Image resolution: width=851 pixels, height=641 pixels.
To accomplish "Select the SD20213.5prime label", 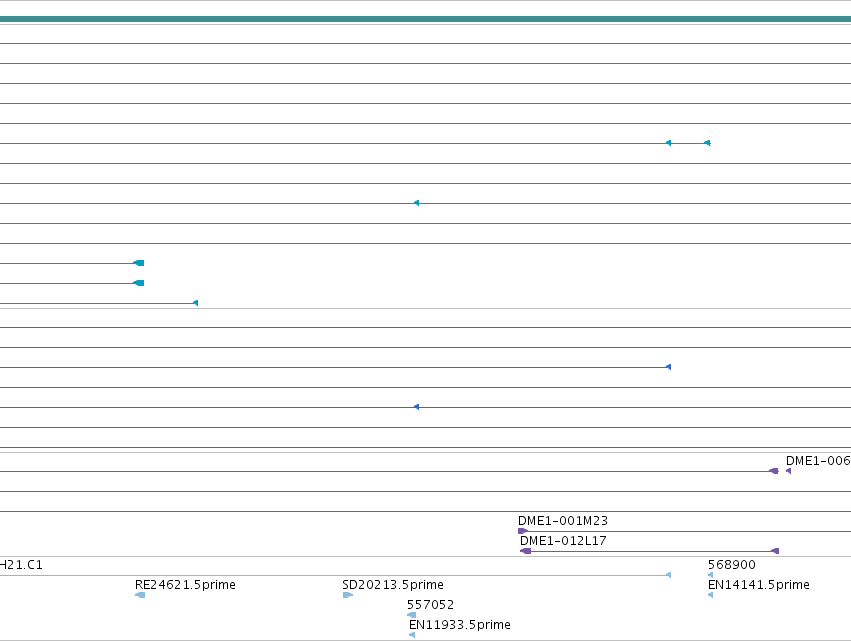I will [393, 585].
